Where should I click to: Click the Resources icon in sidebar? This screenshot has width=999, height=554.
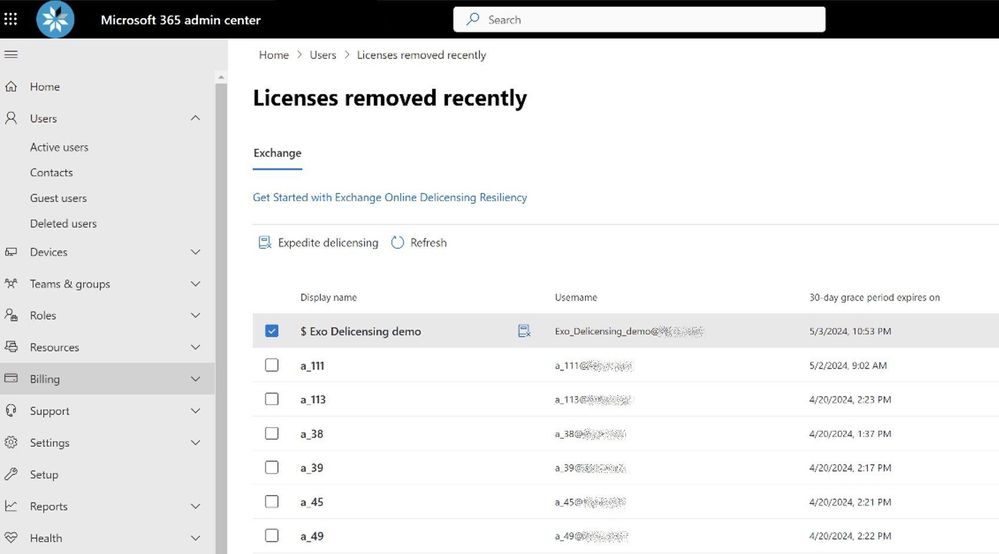pos(11,346)
